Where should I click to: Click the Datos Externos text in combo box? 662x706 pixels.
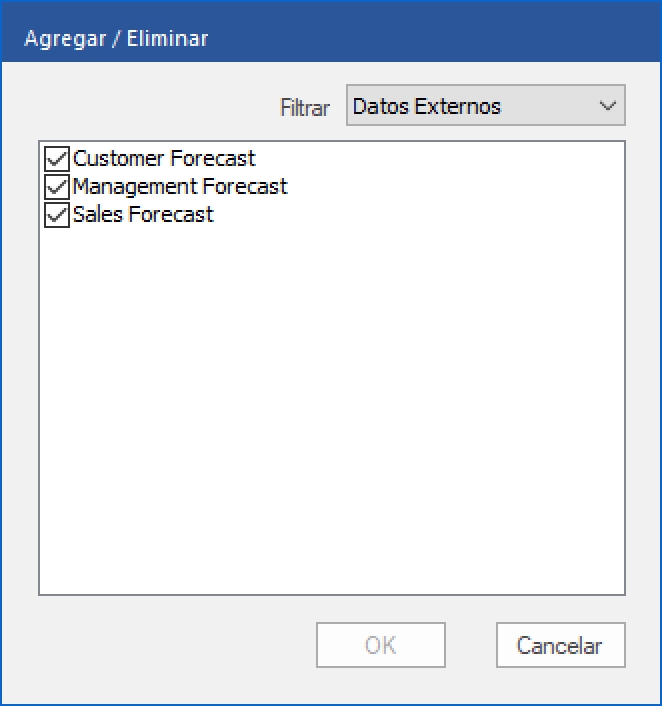(x=427, y=106)
